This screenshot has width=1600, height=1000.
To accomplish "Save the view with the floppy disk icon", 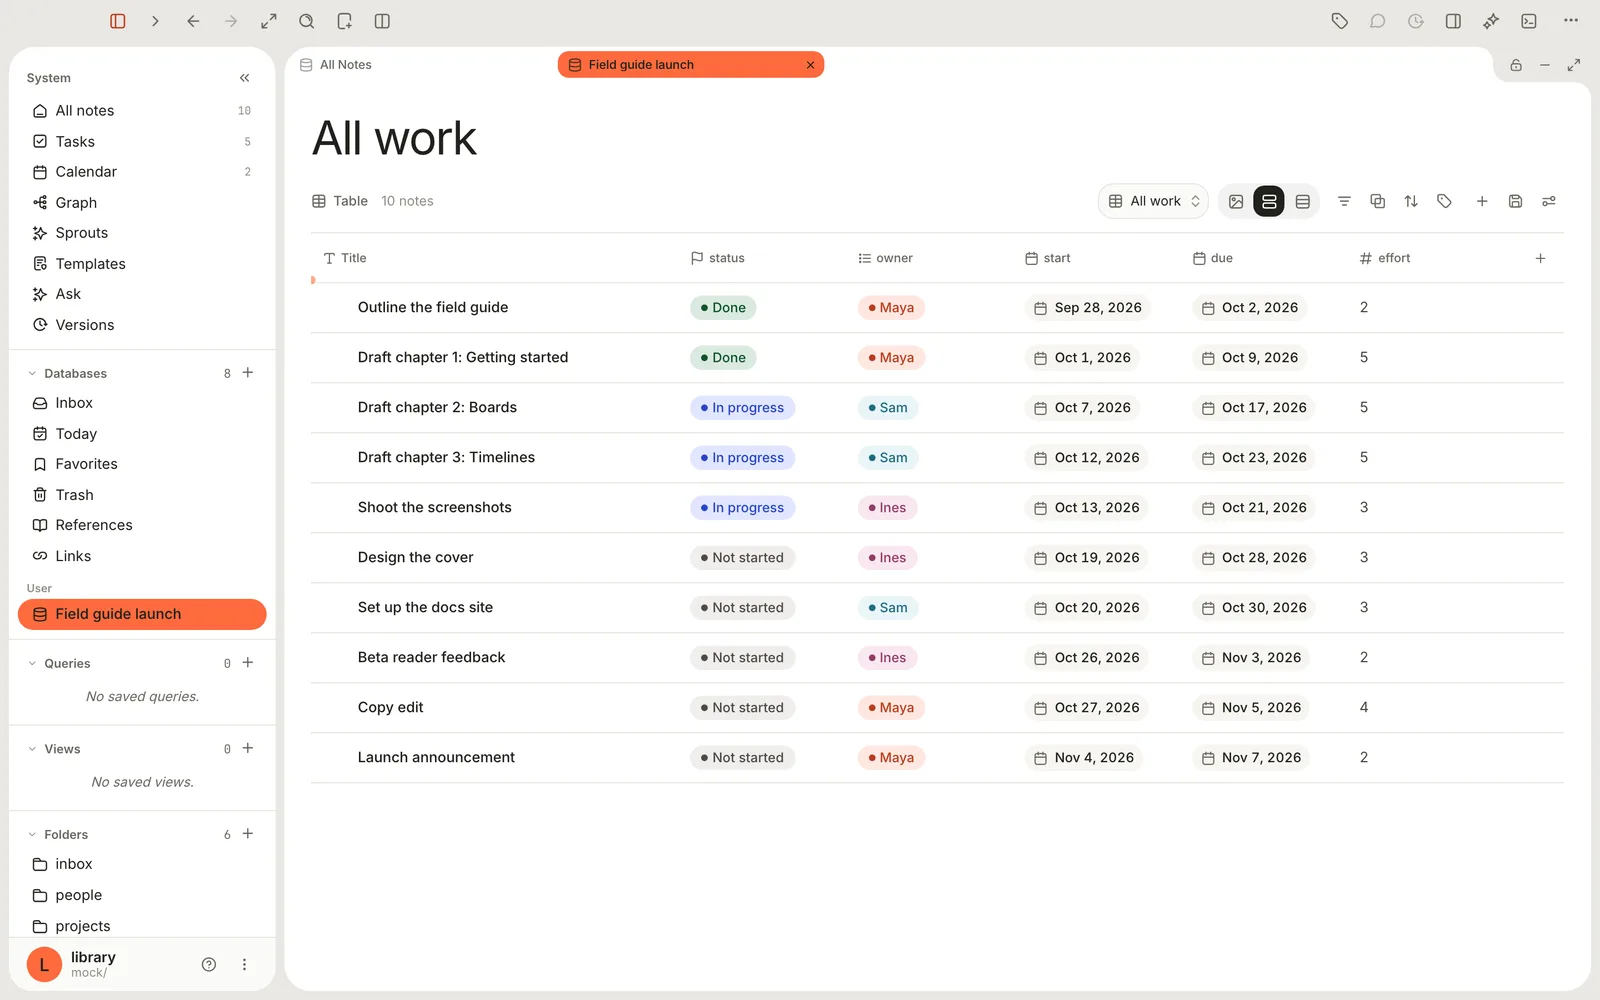I will (x=1515, y=201).
